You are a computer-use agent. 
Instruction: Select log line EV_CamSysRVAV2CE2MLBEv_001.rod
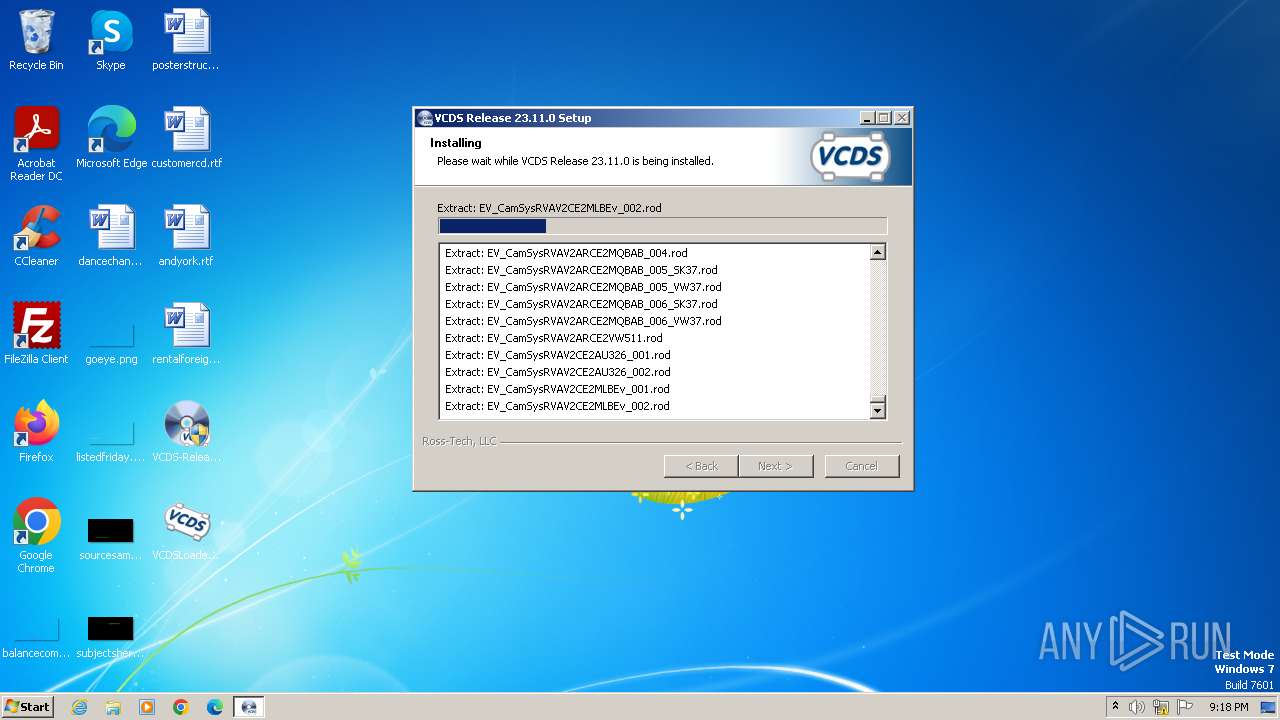click(557, 389)
